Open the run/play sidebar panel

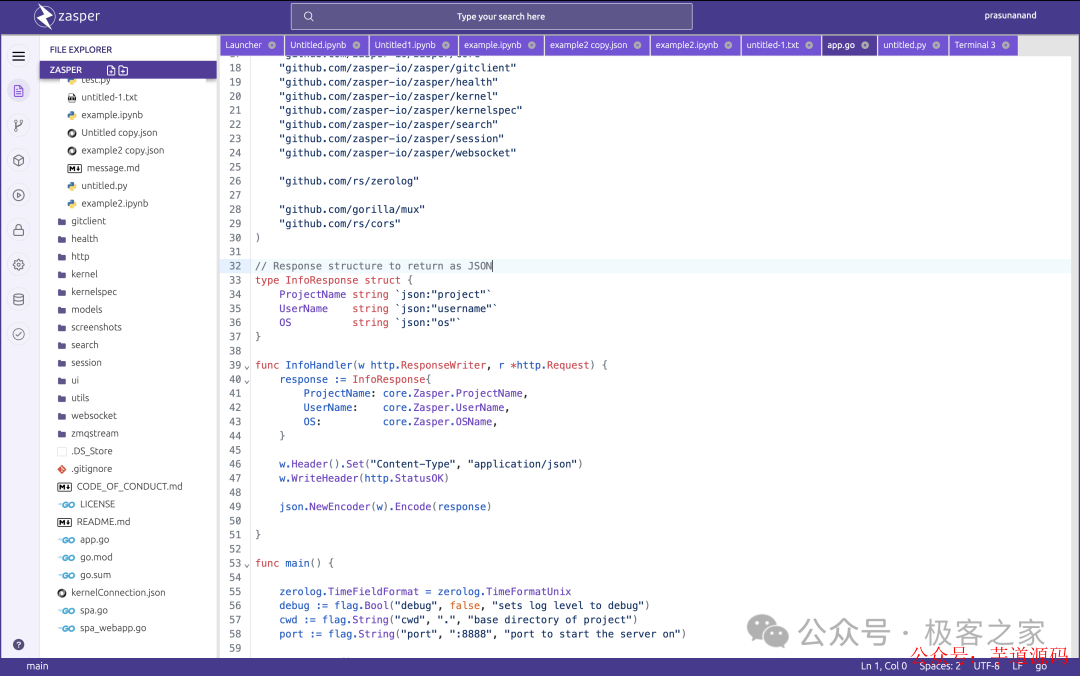point(19,195)
